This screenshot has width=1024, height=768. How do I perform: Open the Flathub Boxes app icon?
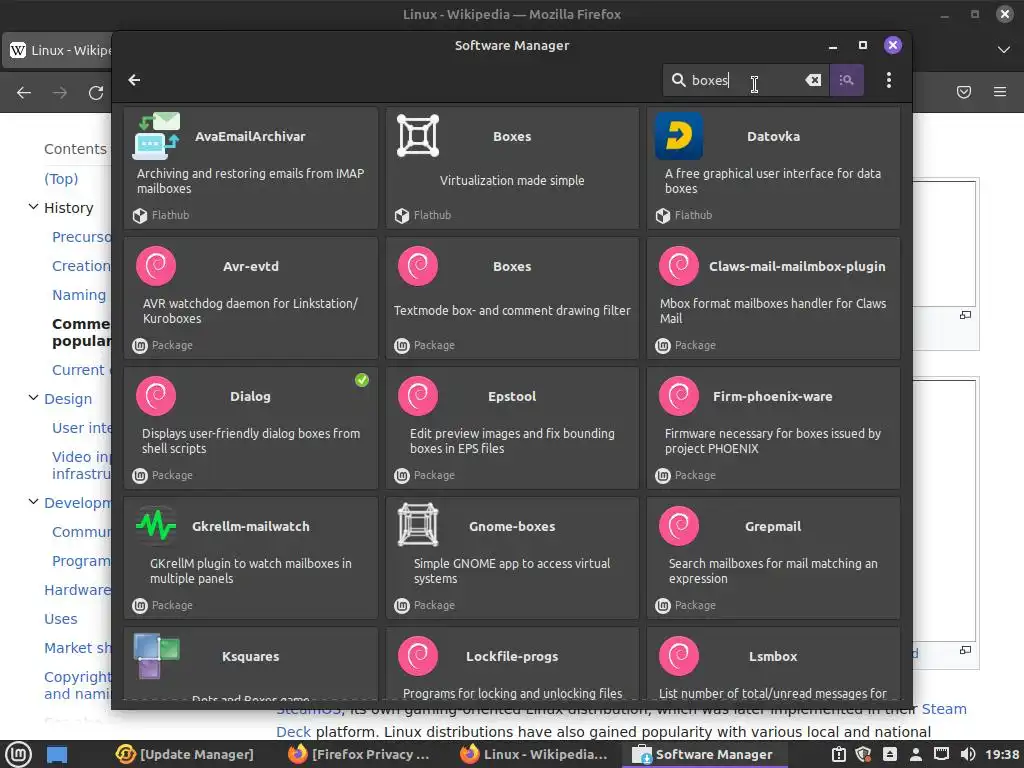[418, 136]
